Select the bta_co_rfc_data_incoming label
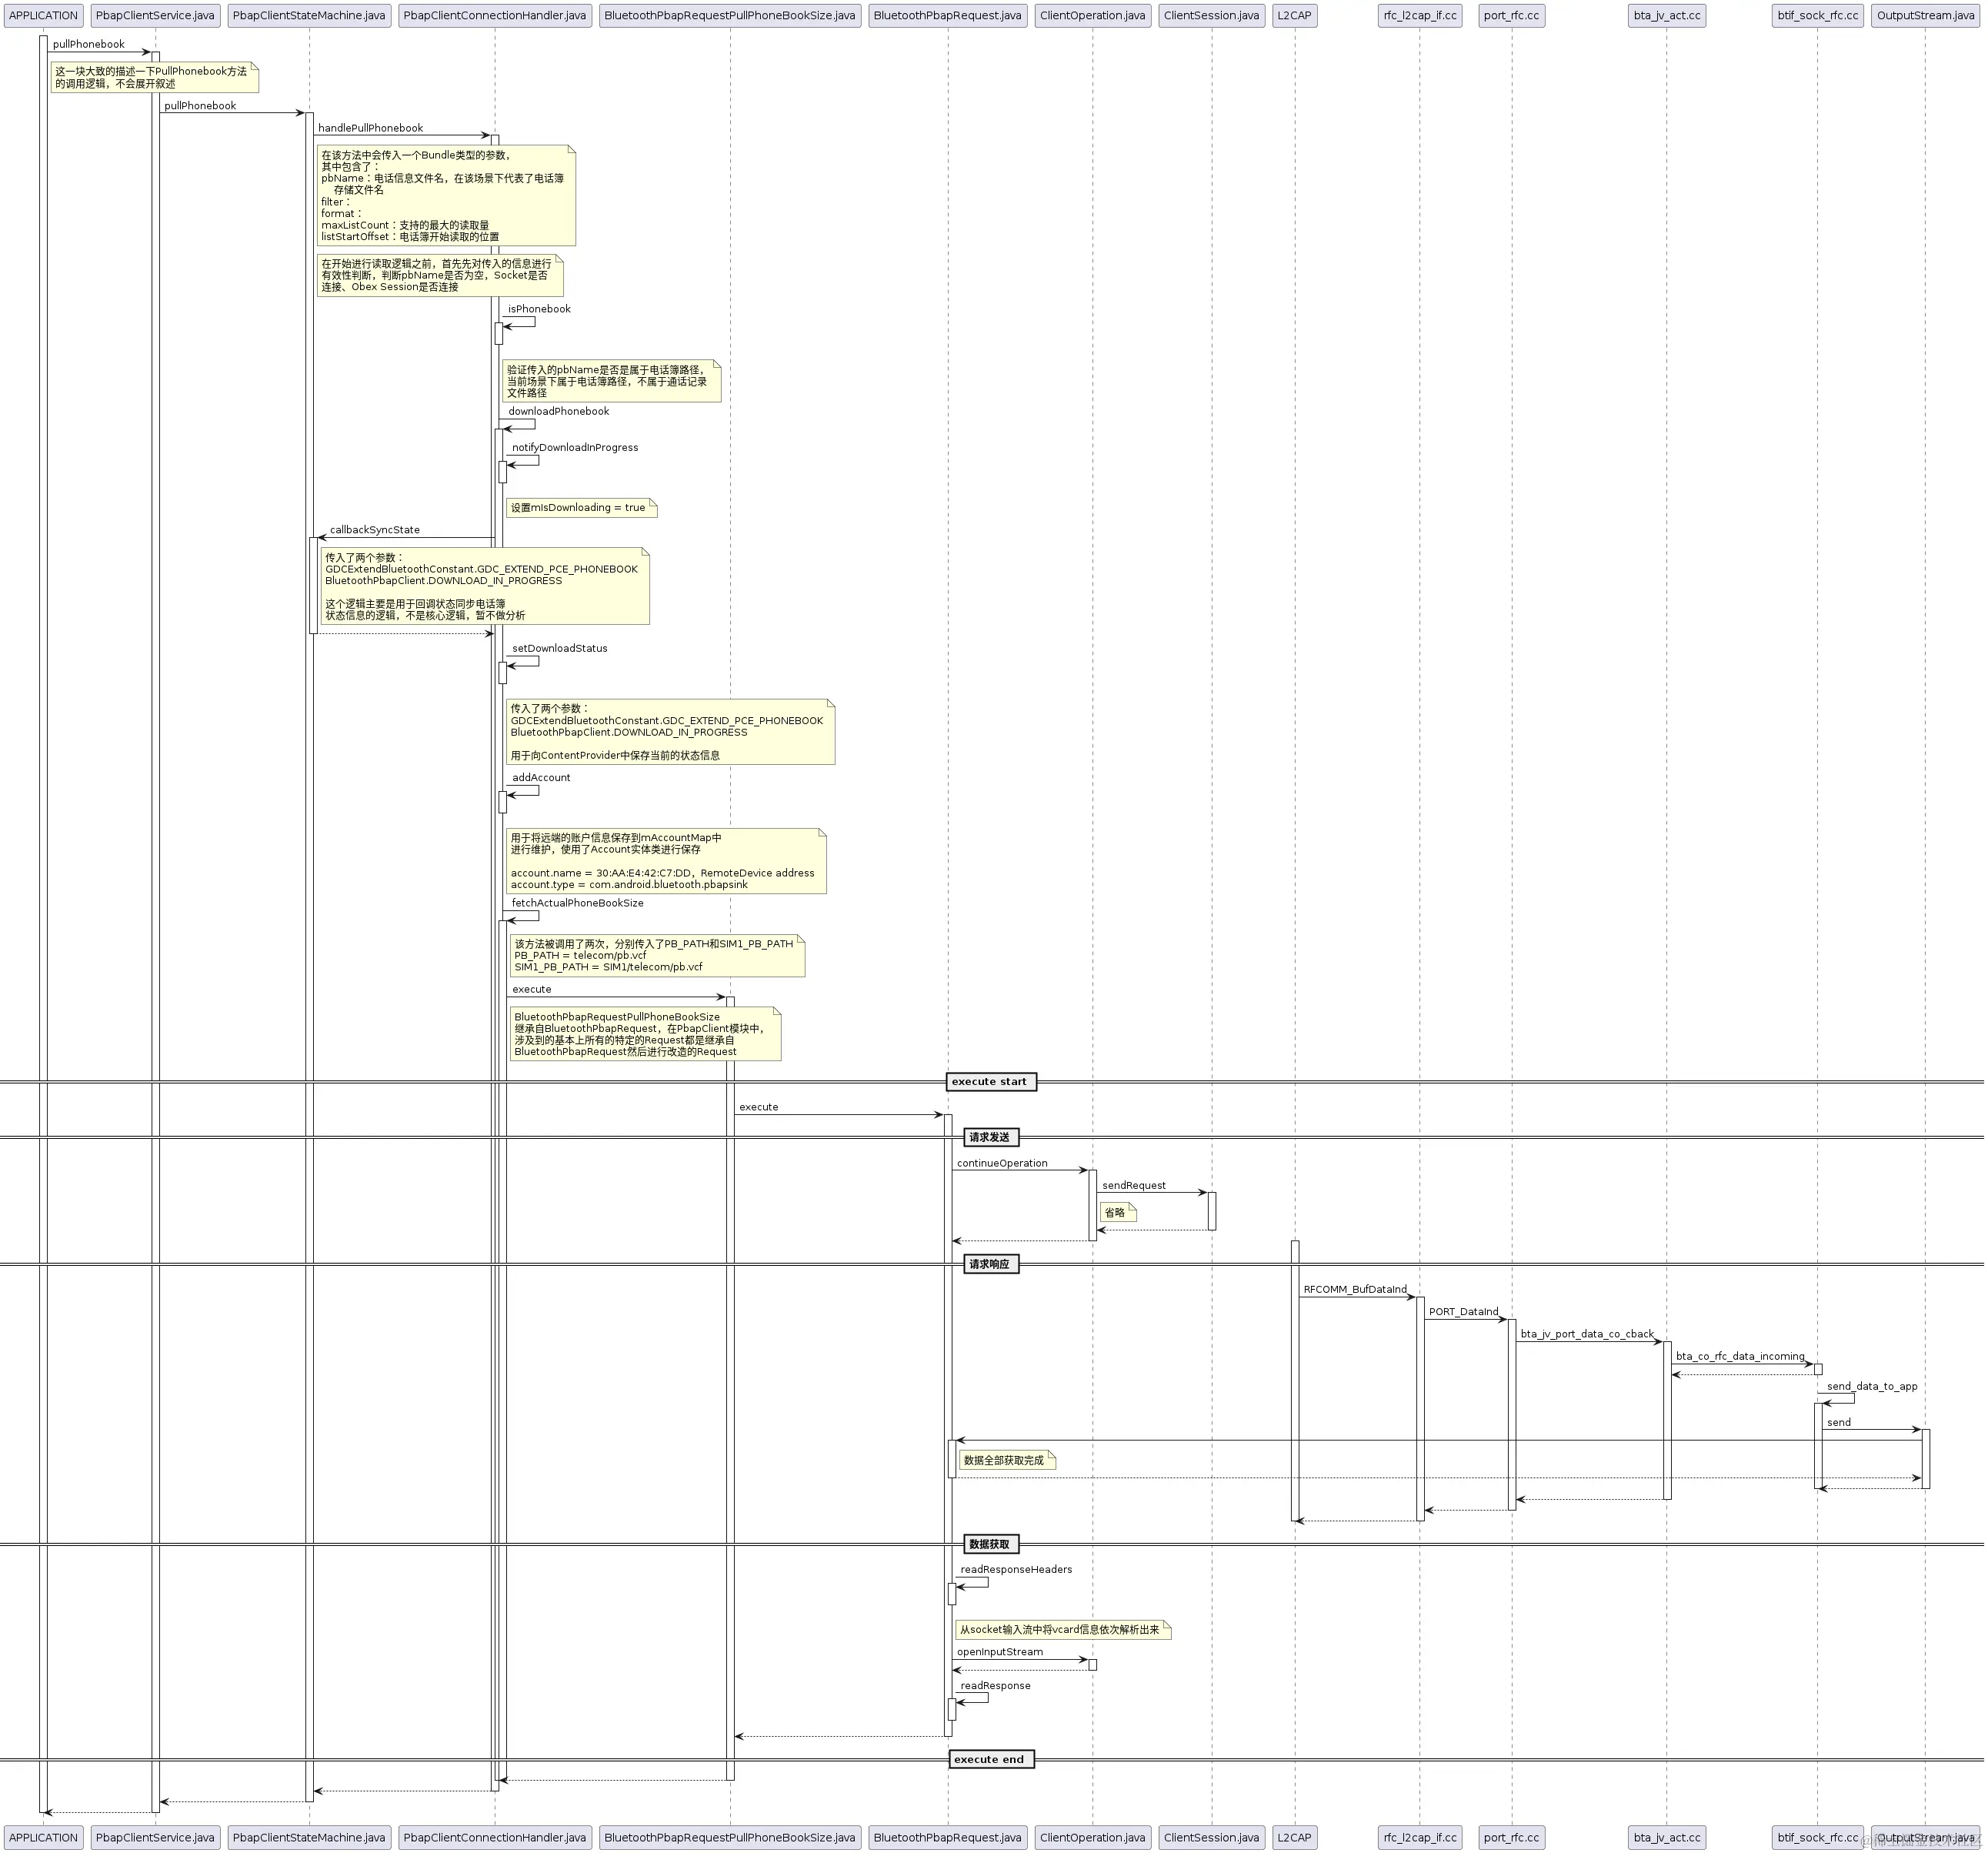This screenshot has height=1853, width=1988. (1740, 1357)
